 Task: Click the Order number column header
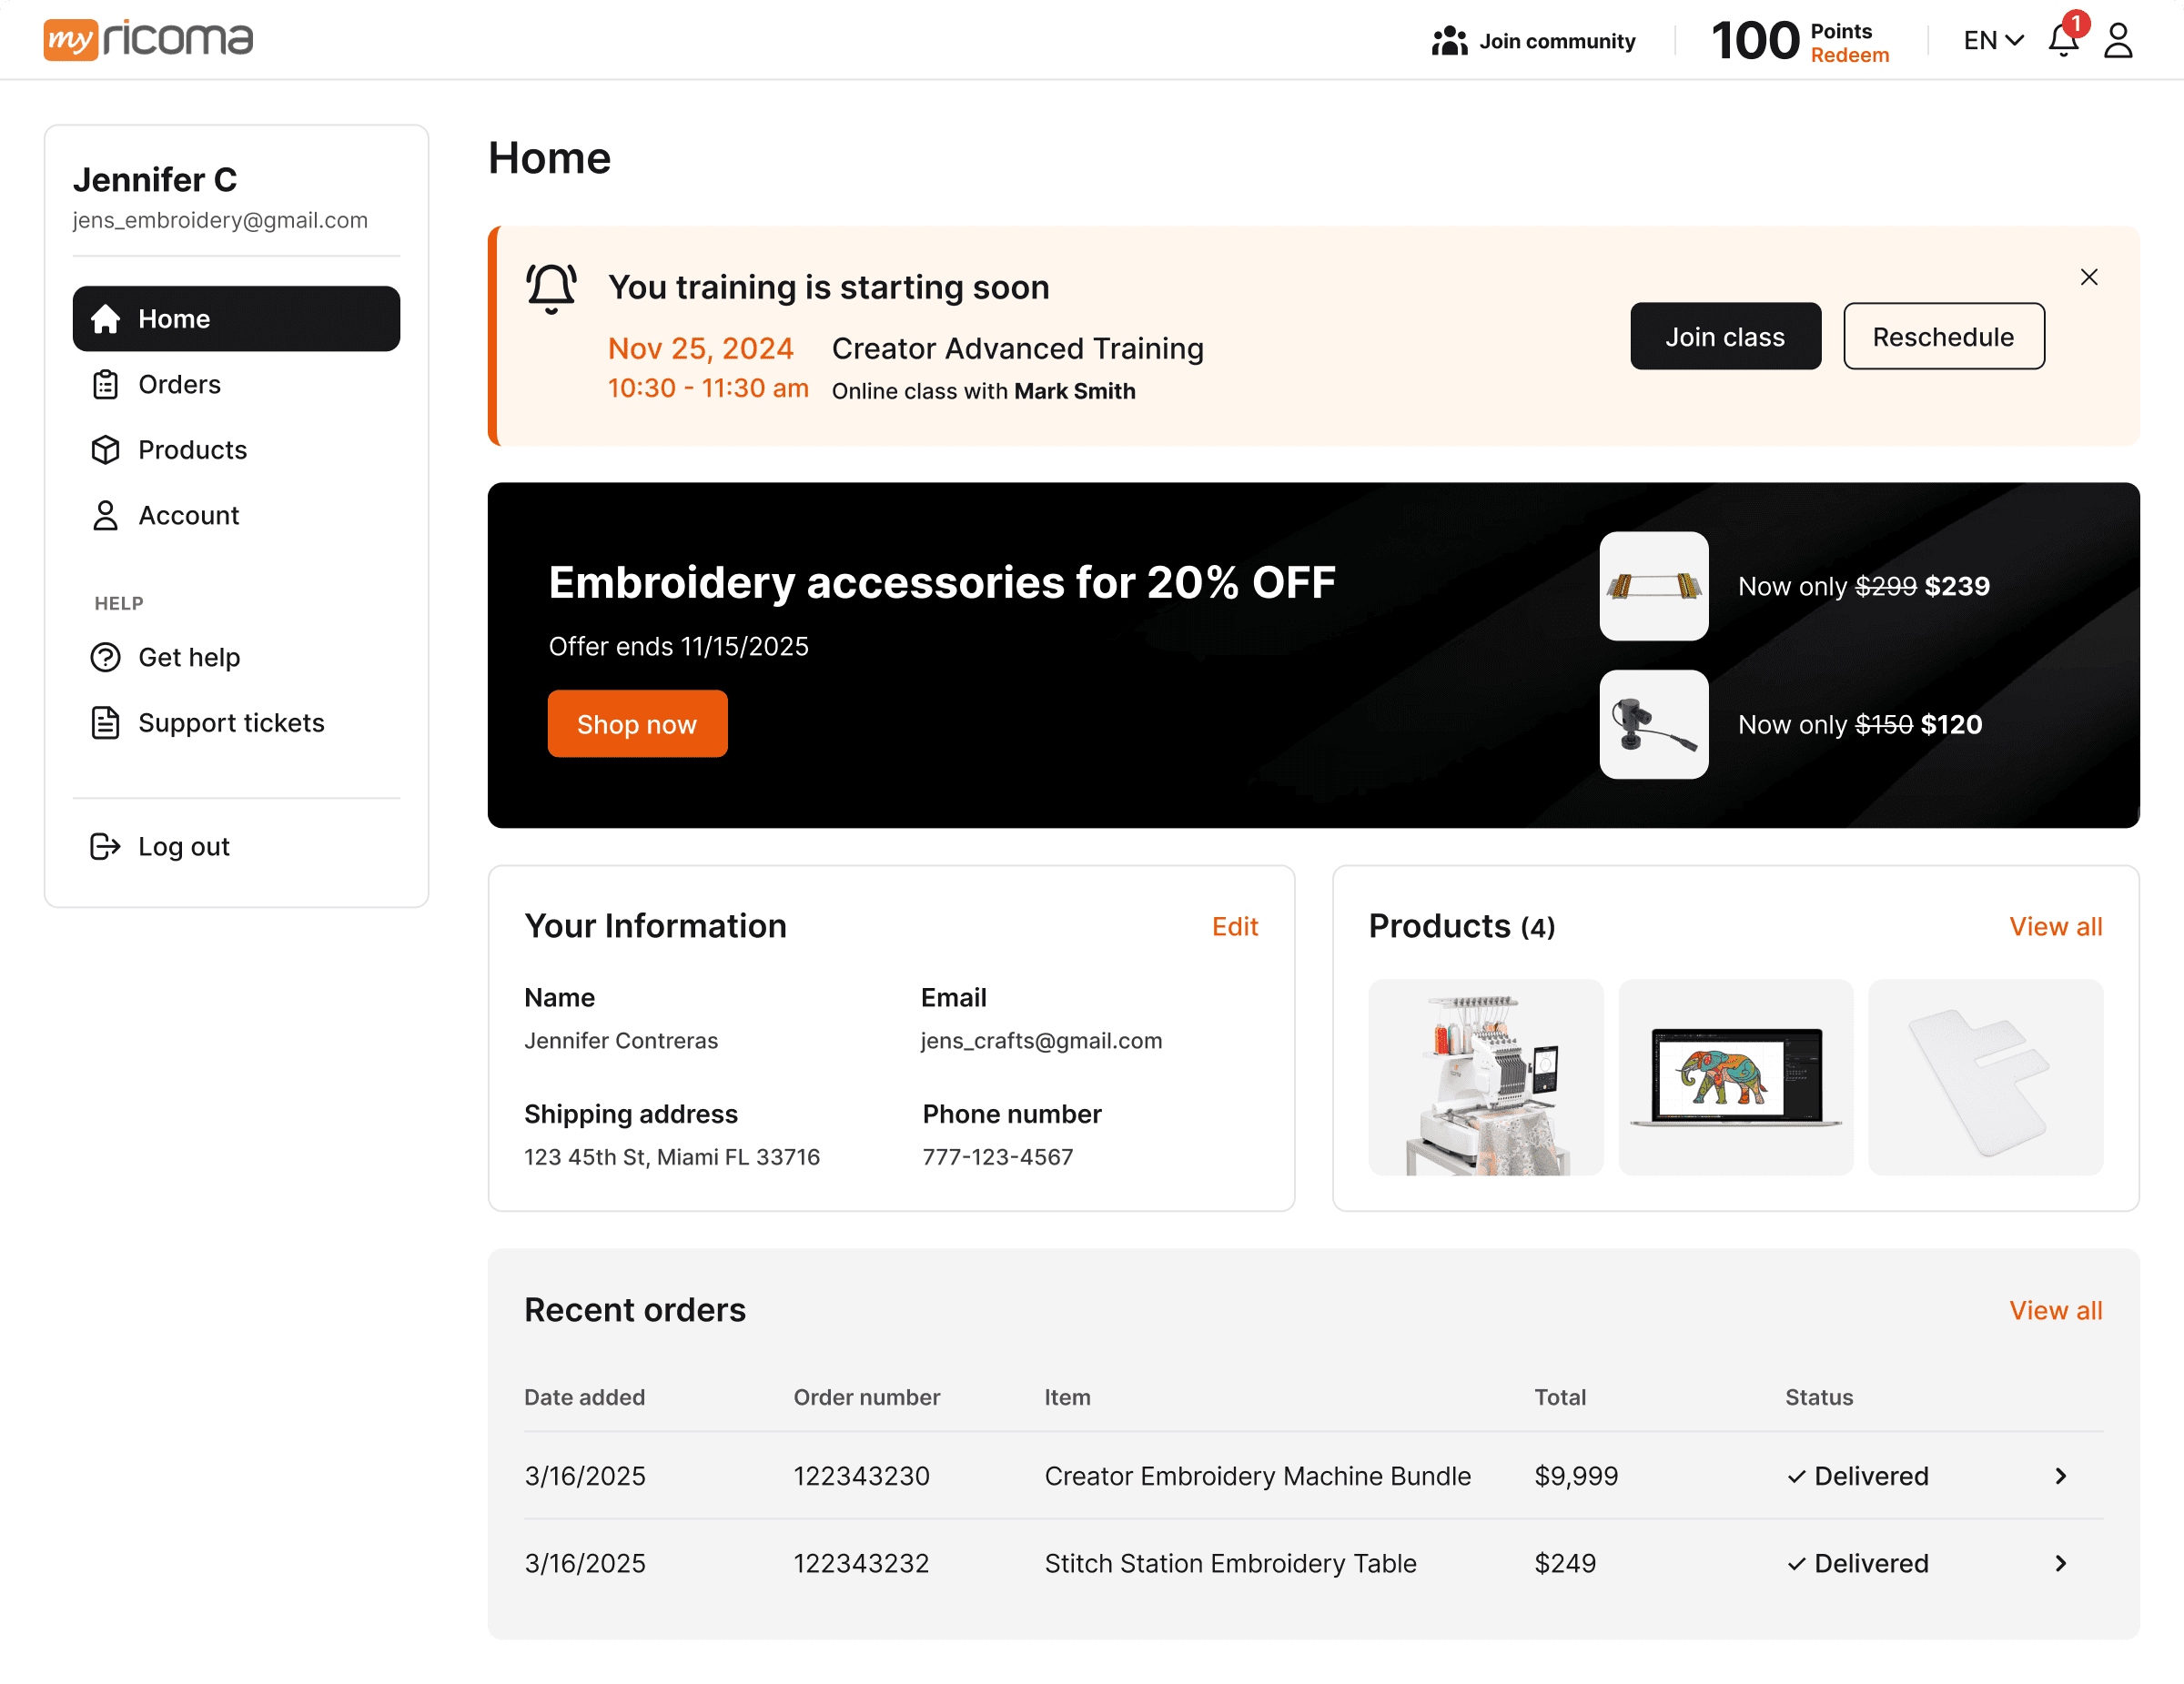(866, 1397)
